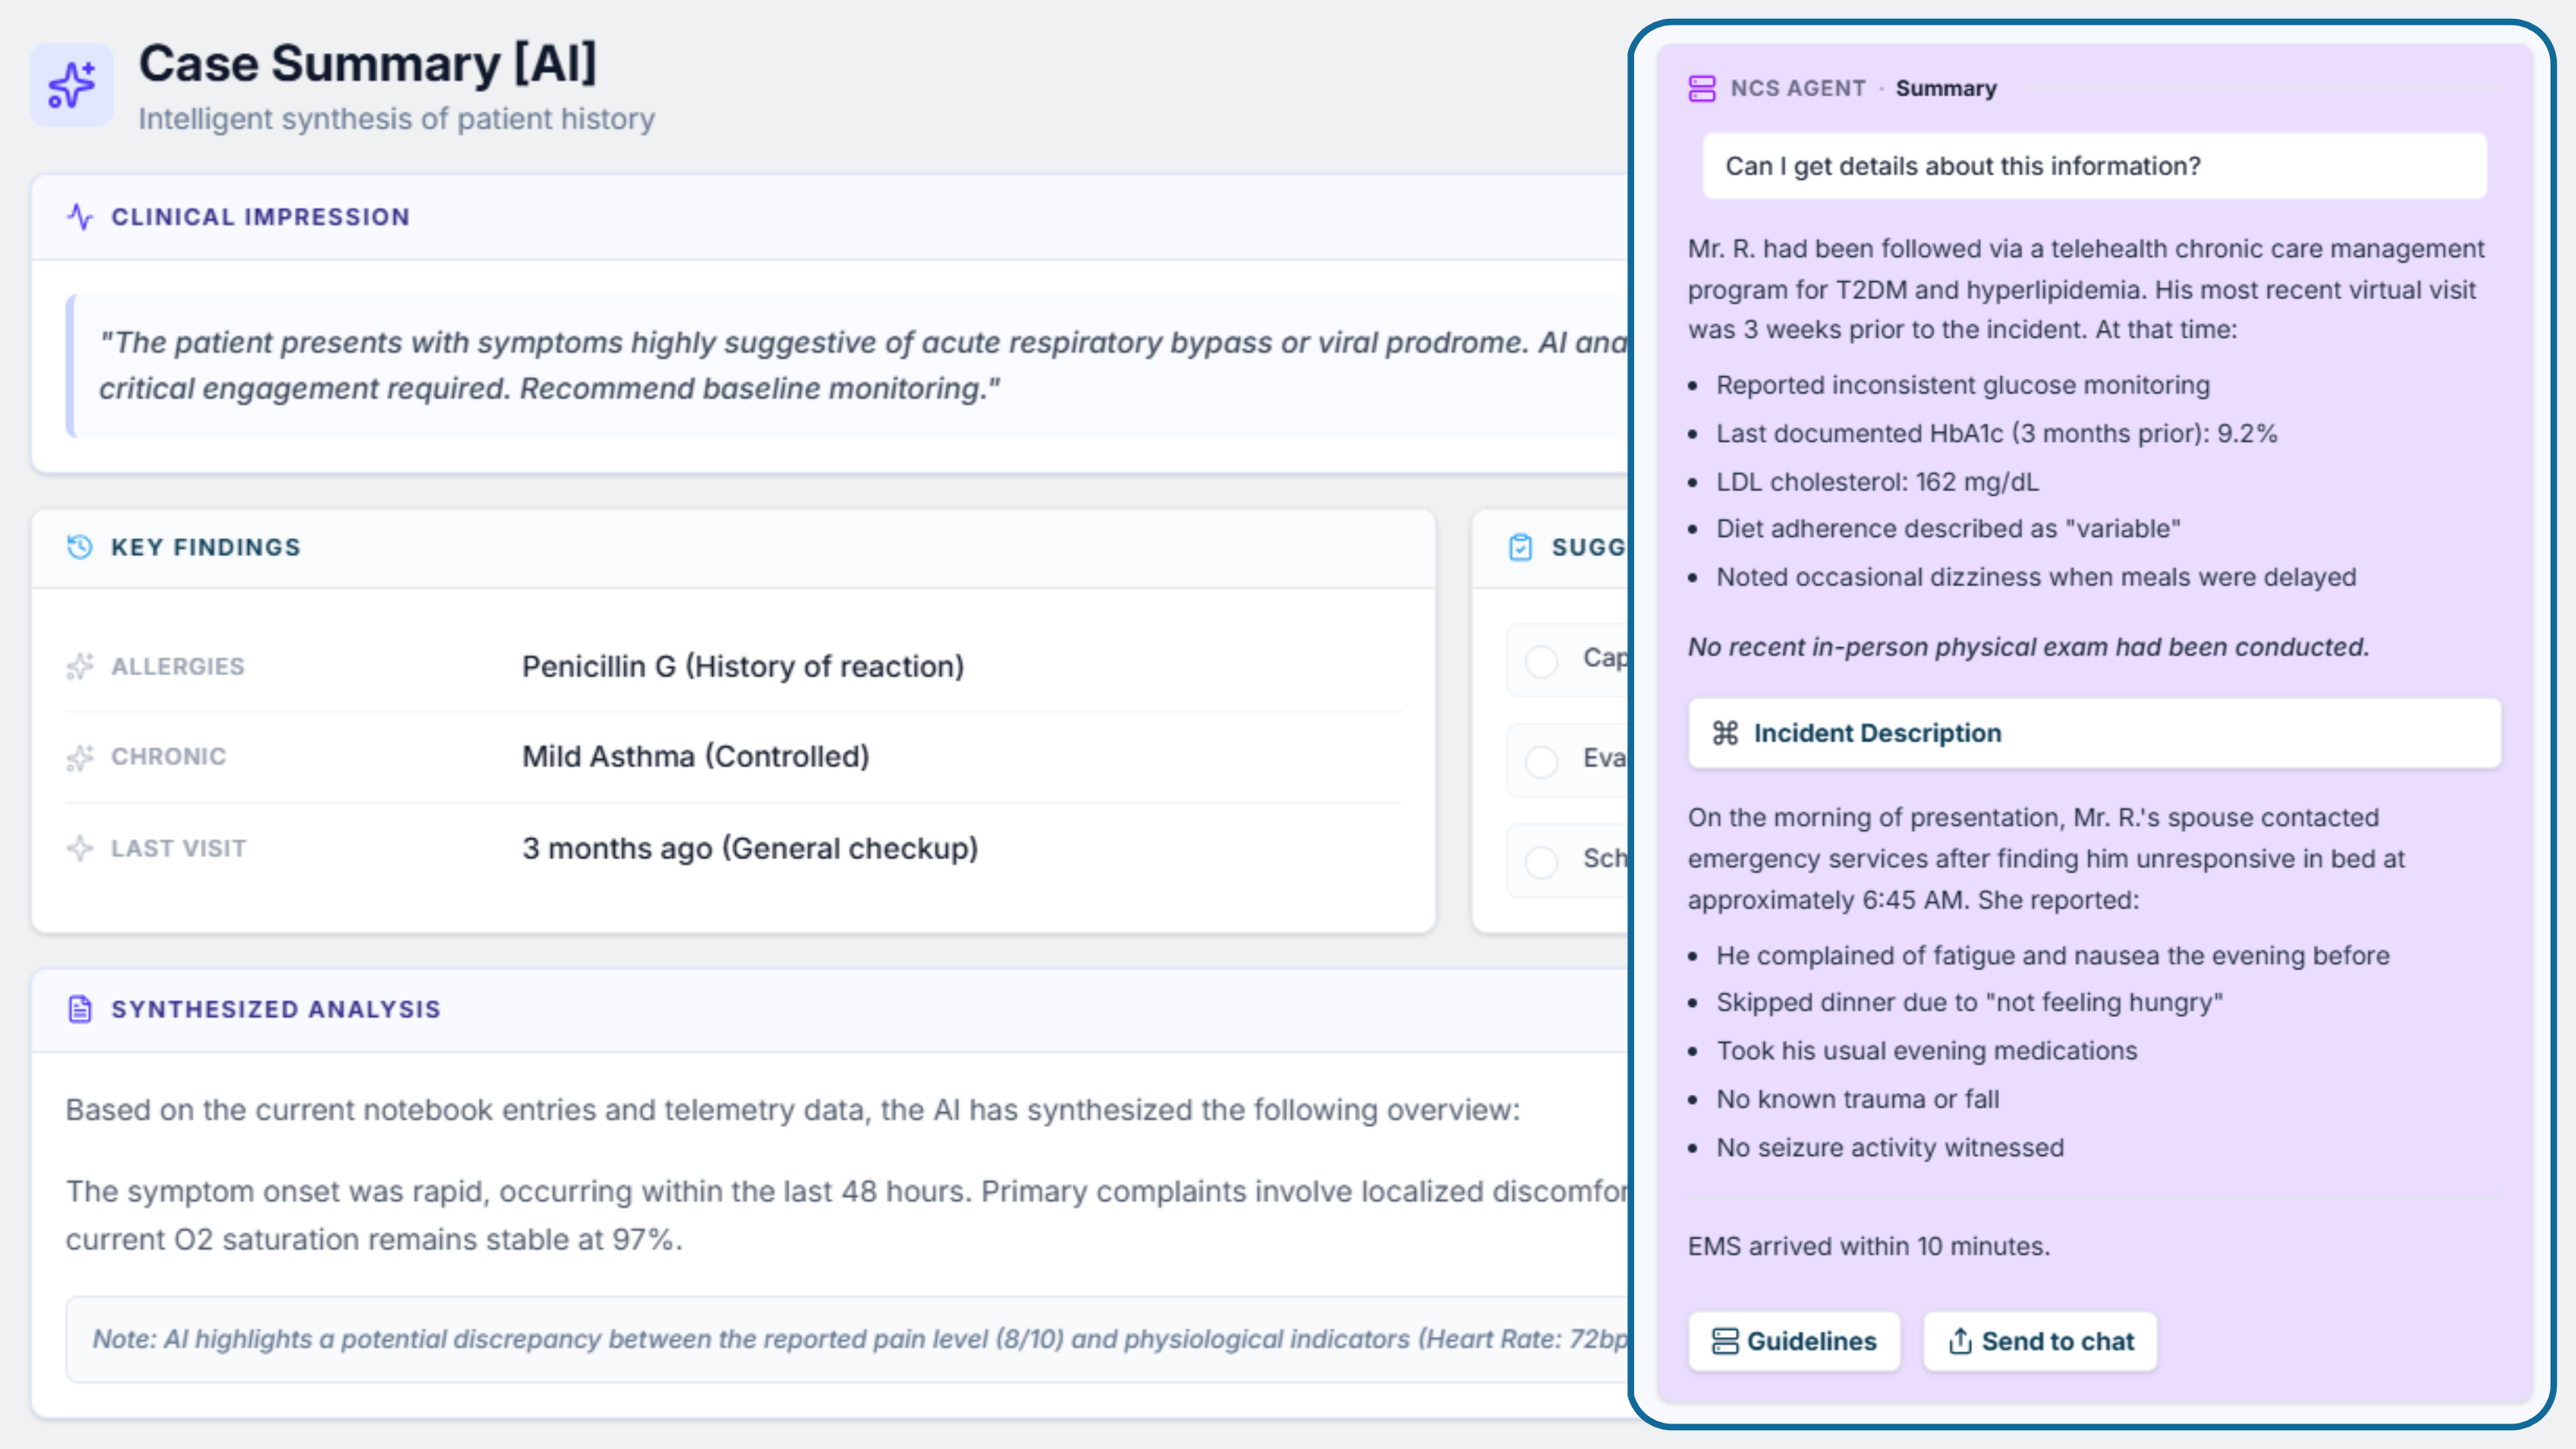2576x1449 pixels.
Task: Click 'Penicillin G (History of reaction)' value
Action: click(x=743, y=666)
